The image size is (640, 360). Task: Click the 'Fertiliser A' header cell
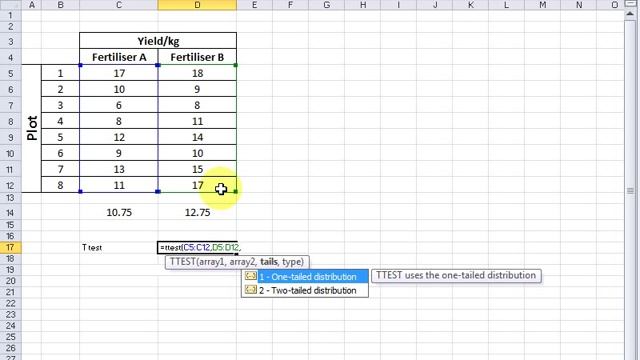click(x=119, y=57)
